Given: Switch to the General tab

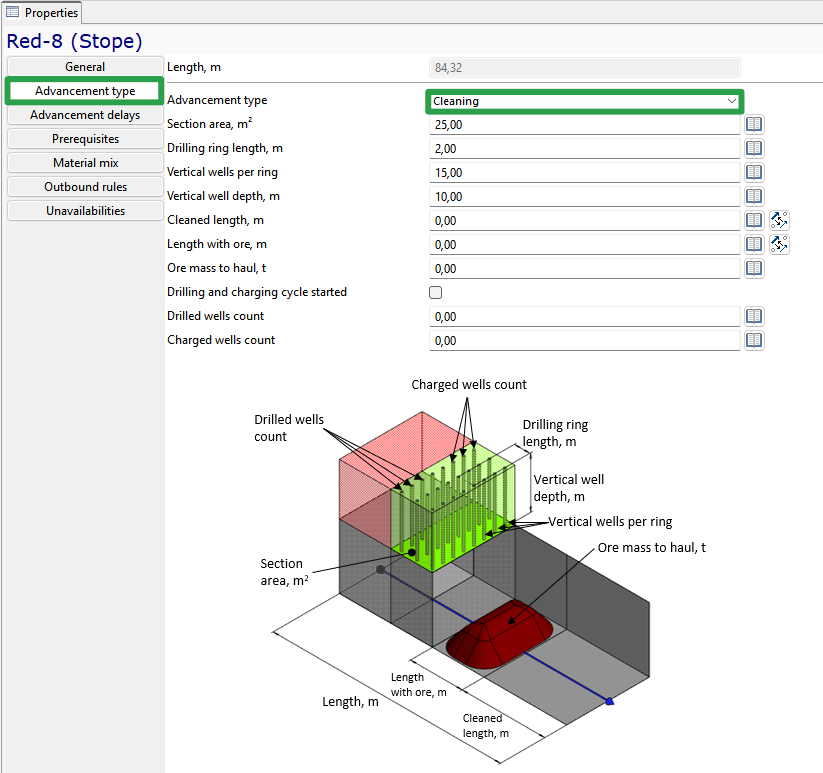Looking at the screenshot, I should click(85, 67).
